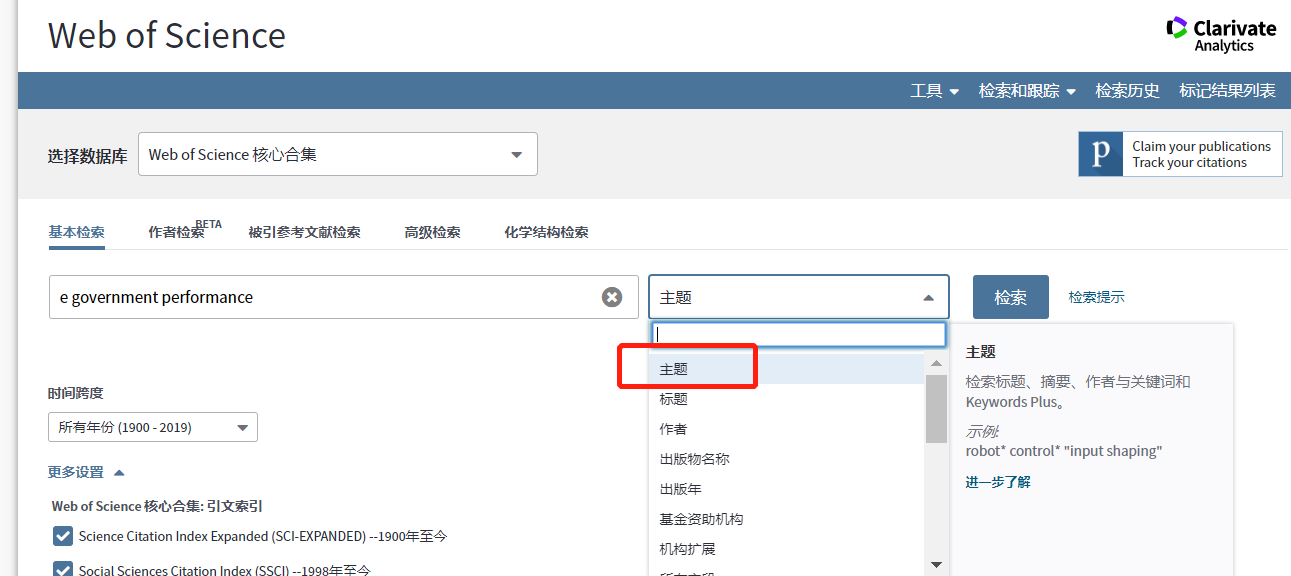Select 主题 from the field list
Screen dimensions: 1291x576
(787, 369)
